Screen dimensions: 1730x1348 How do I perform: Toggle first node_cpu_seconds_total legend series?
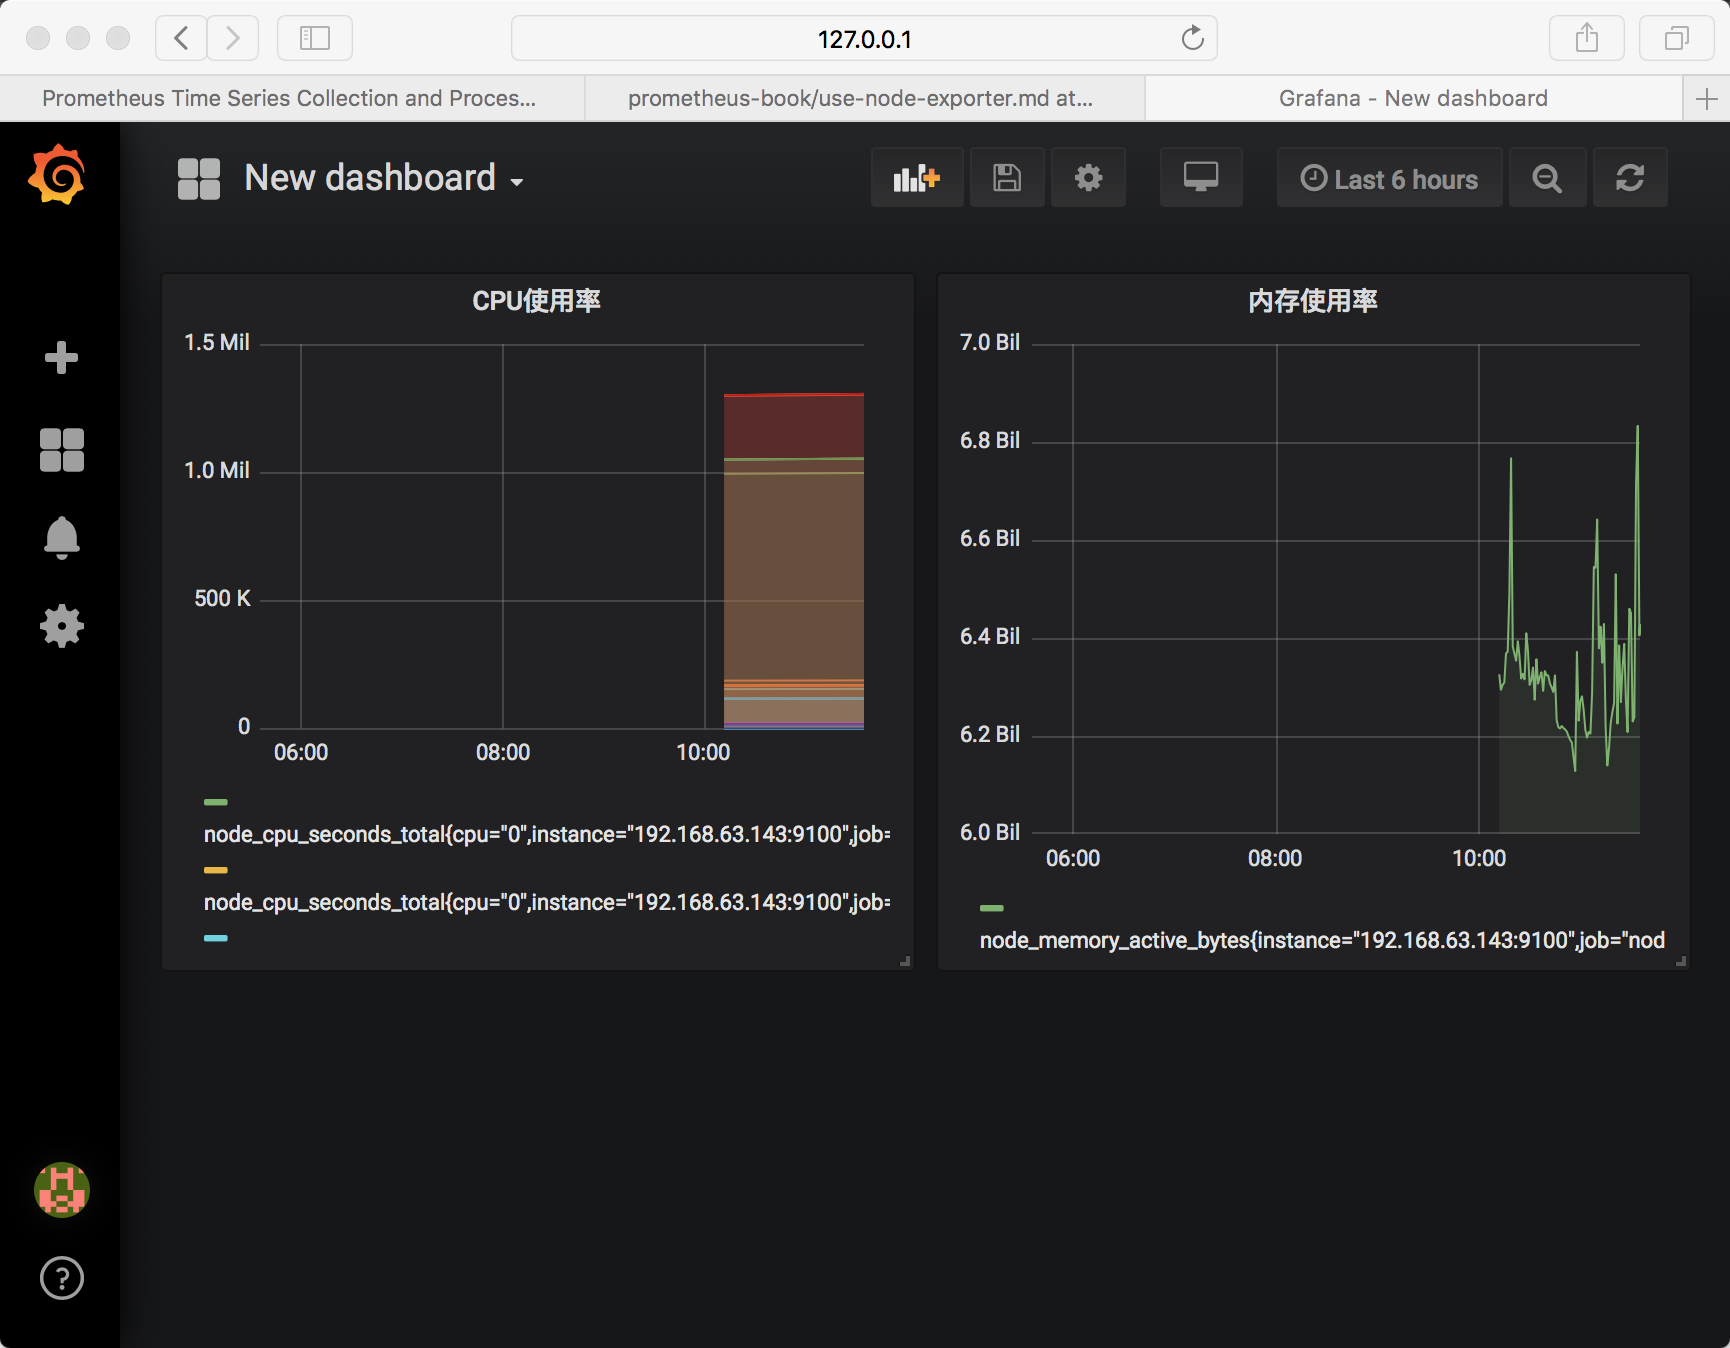[x=547, y=834]
